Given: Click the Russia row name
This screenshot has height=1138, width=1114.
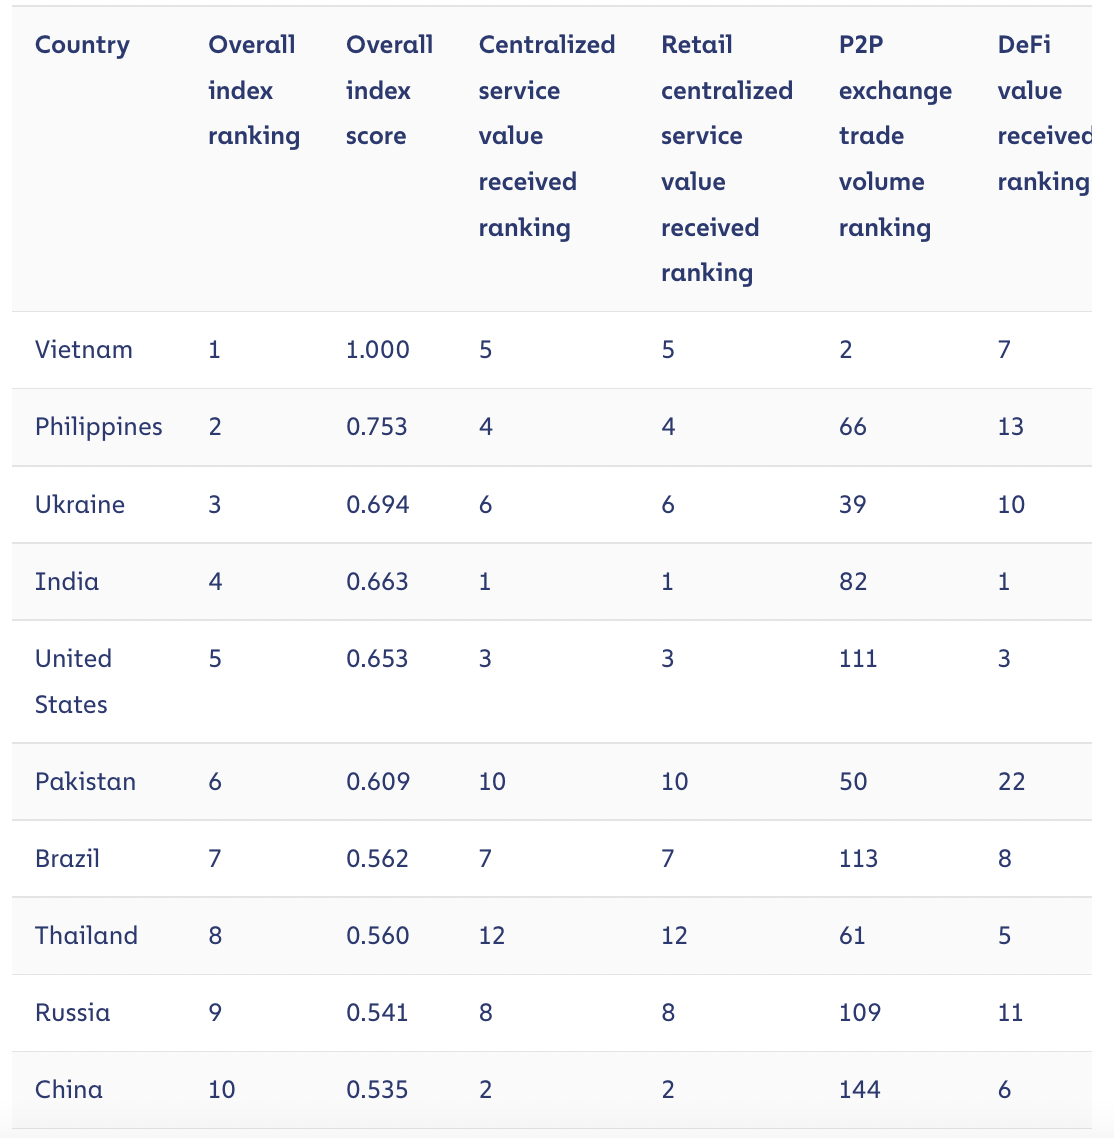Looking at the screenshot, I should (x=72, y=1012).
